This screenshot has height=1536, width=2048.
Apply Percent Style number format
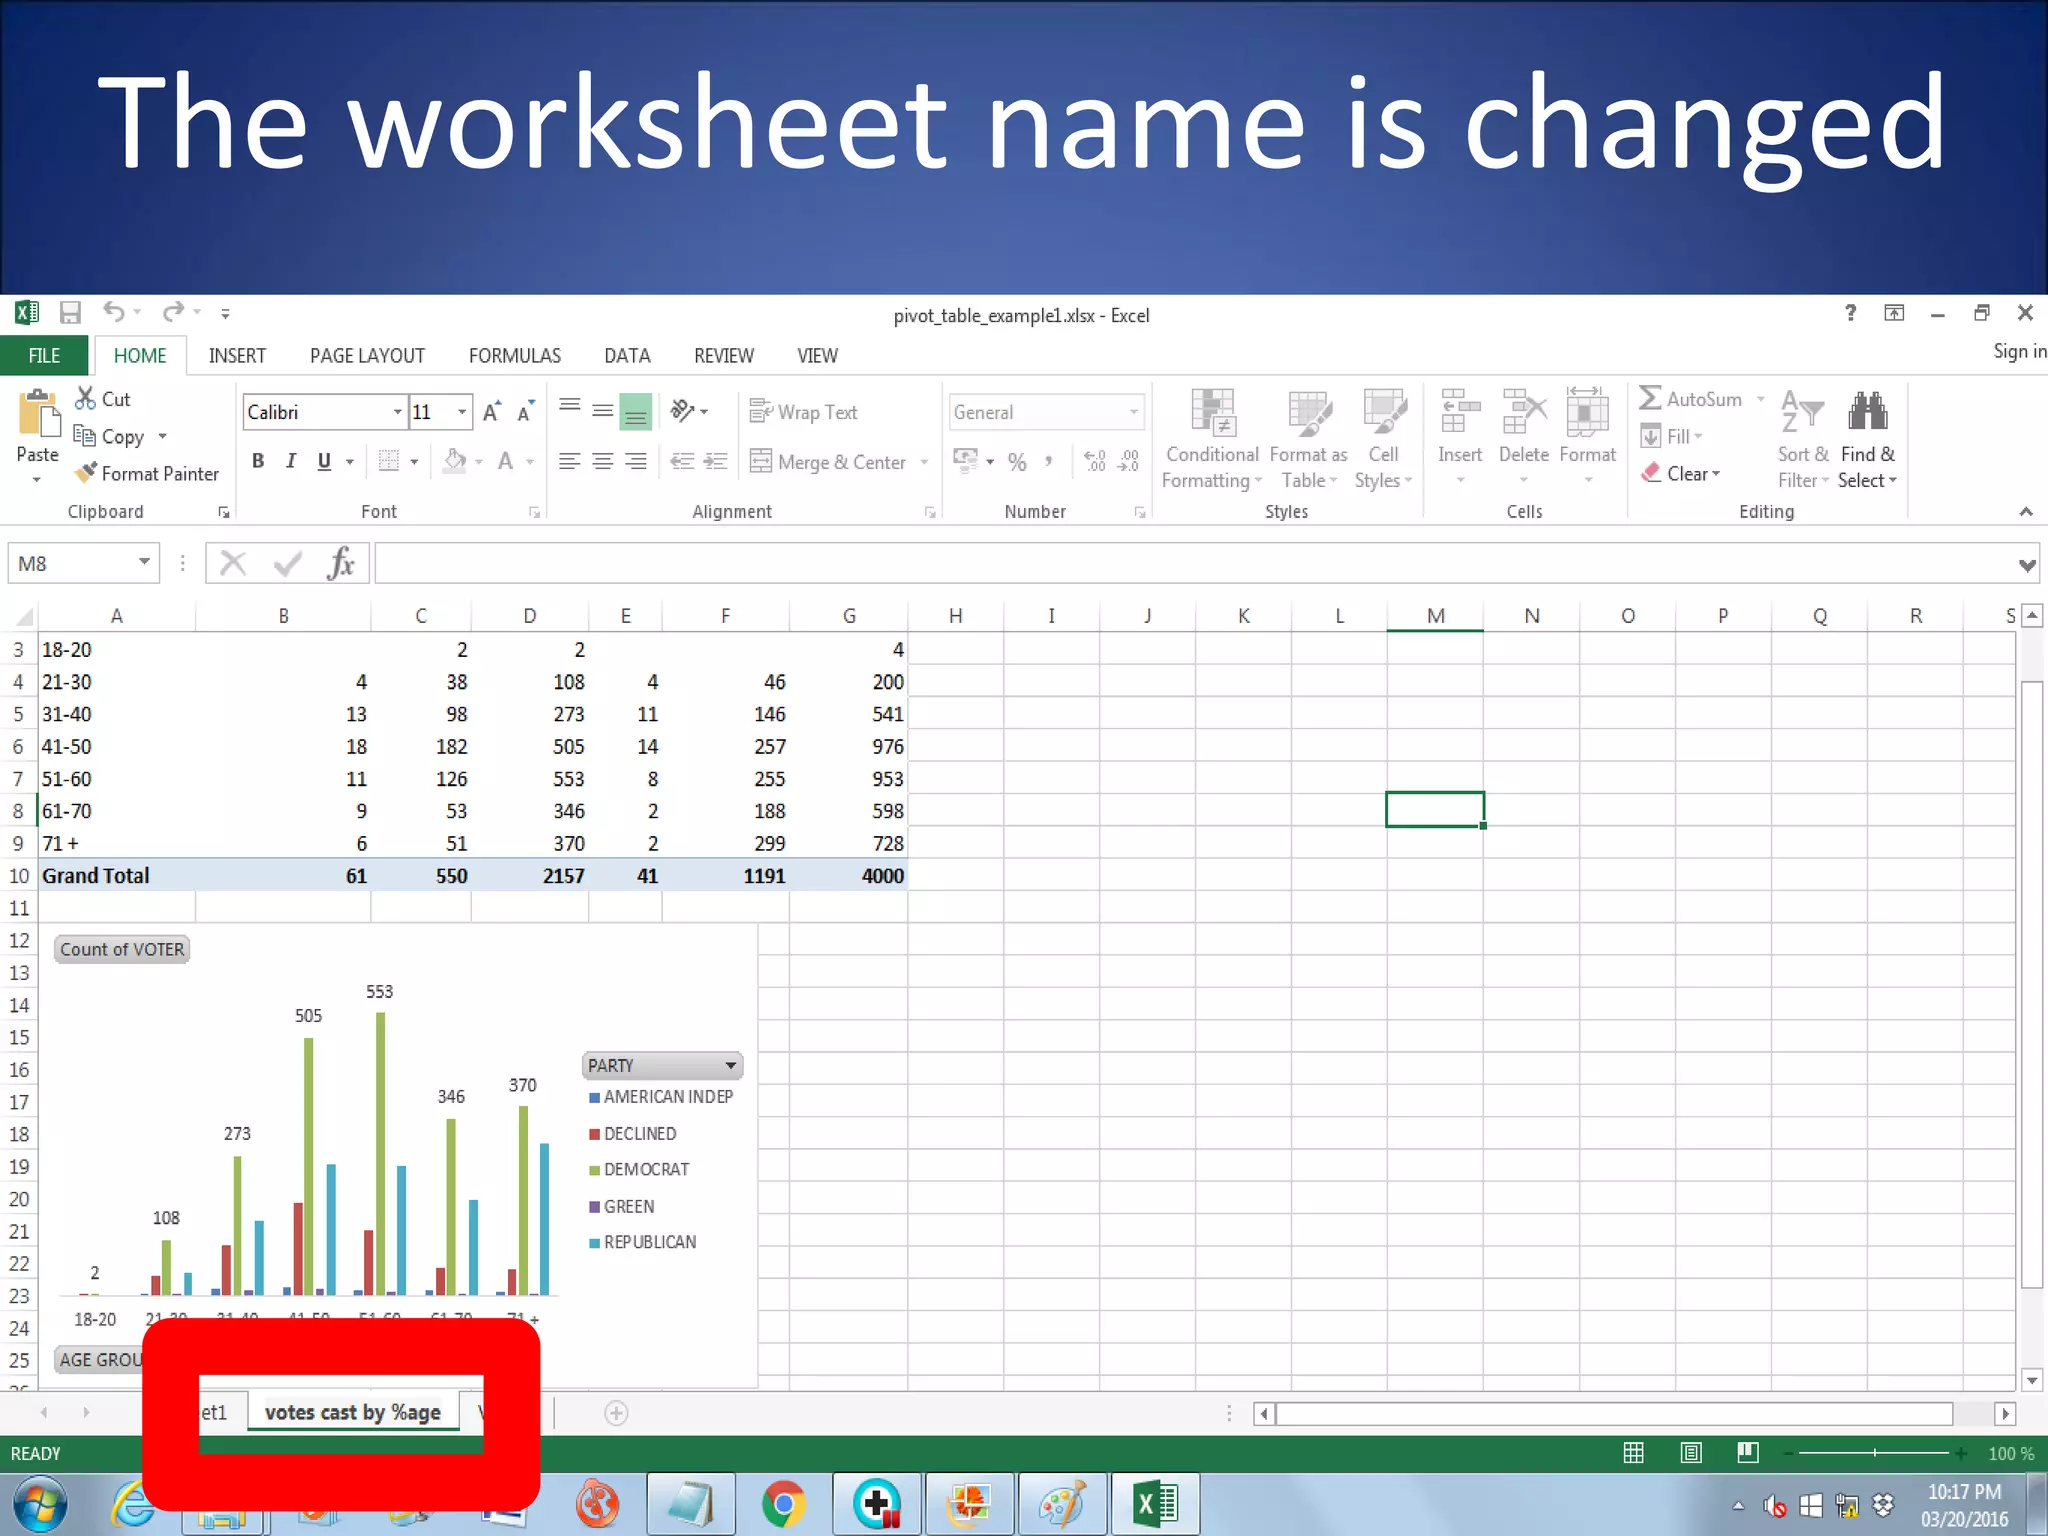[x=1017, y=461]
